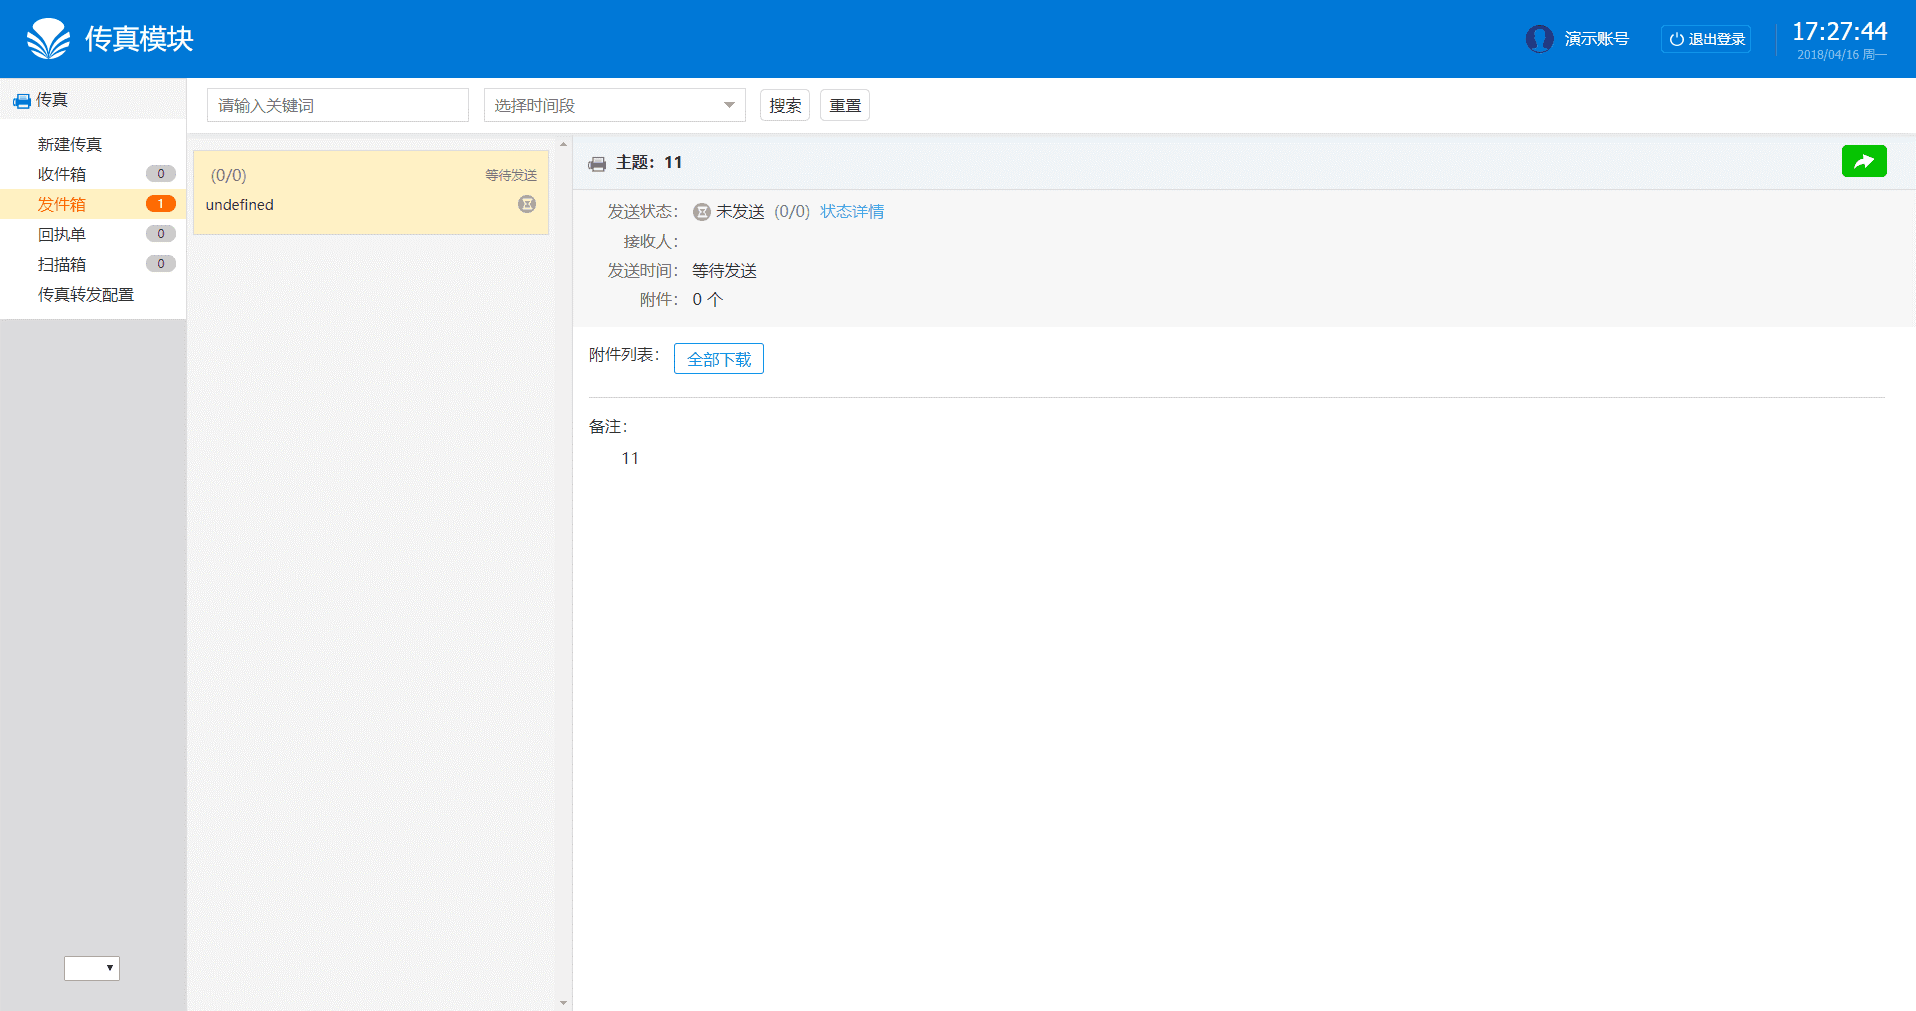The width and height of the screenshot is (1916, 1011).
Task: Open the 选择时间段 time range dropdown
Action: coord(614,106)
